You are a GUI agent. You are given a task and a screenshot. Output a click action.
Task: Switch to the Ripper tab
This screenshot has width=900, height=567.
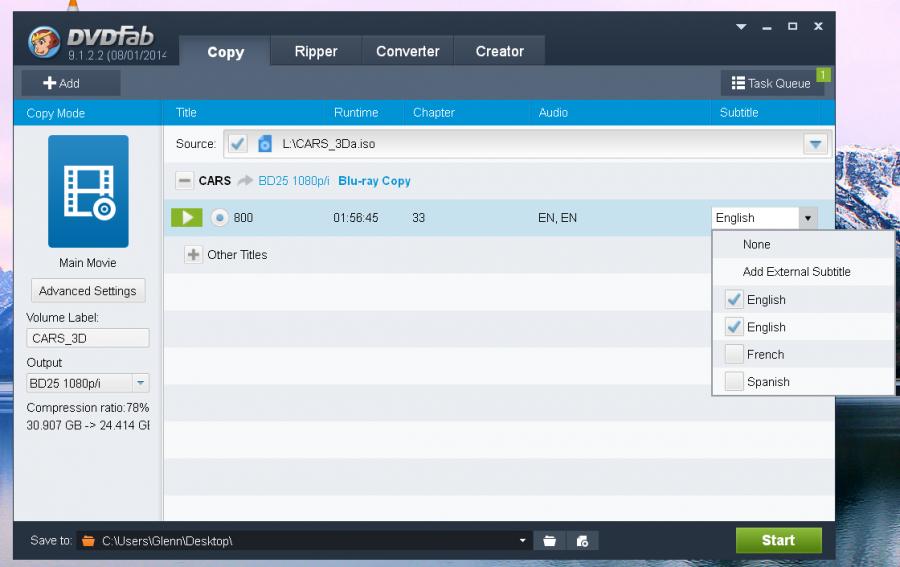(316, 51)
